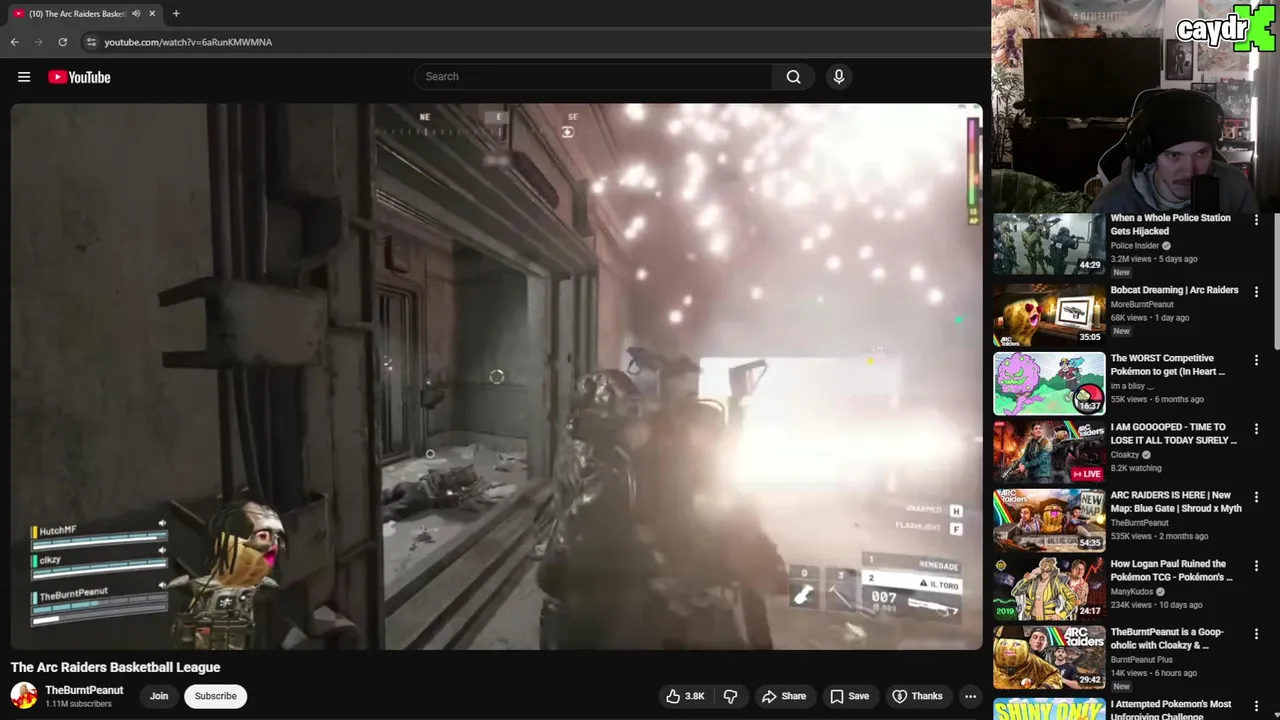1280x720 pixels.
Task: Click 'ManyKudos' channel name
Action: (1132, 591)
